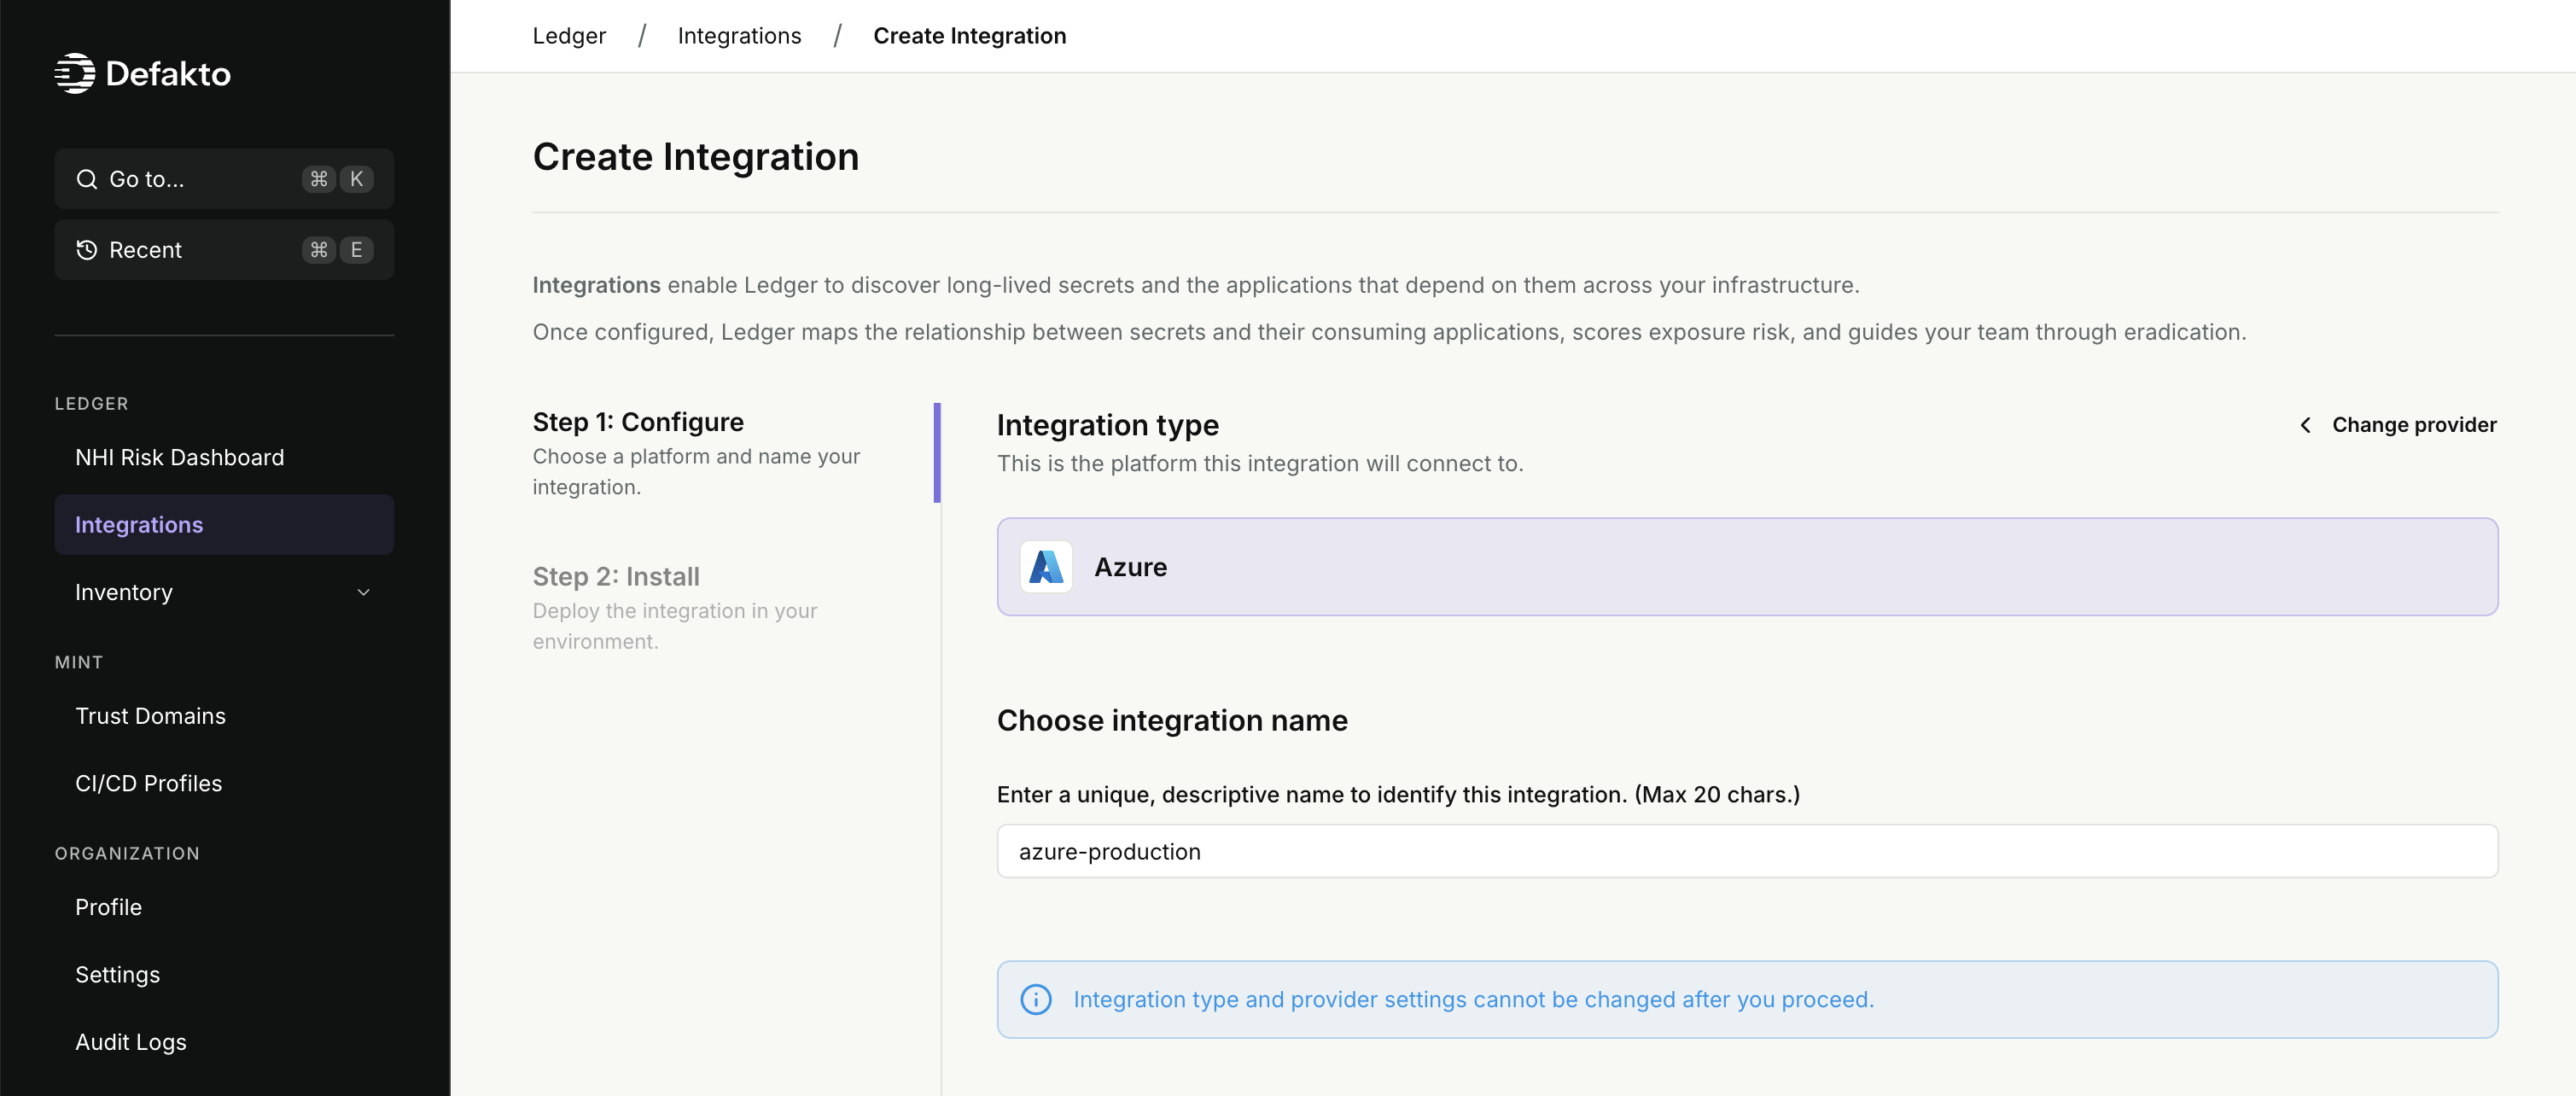Click the "Integration type" heading

(x=1108, y=426)
